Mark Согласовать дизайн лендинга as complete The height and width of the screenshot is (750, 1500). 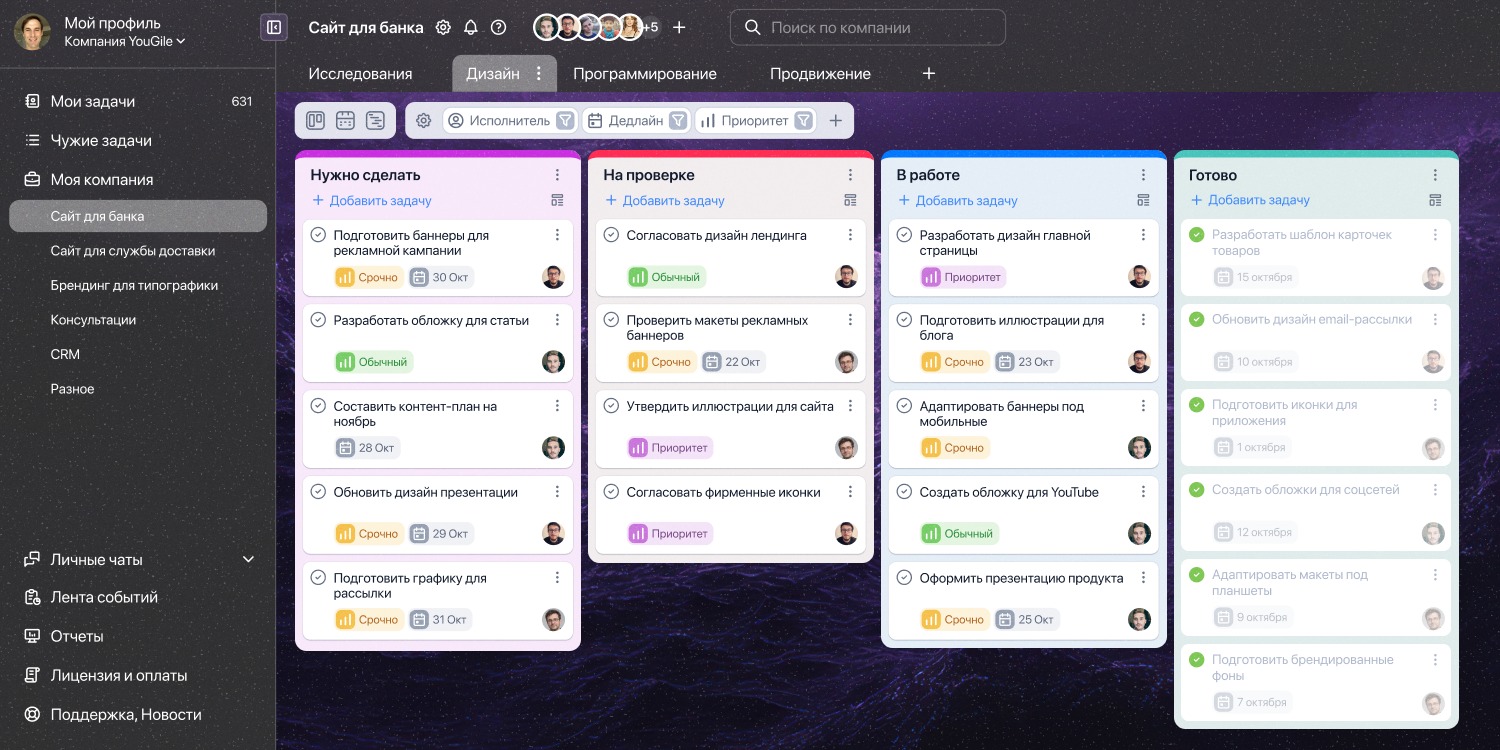[x=611, y=235]
